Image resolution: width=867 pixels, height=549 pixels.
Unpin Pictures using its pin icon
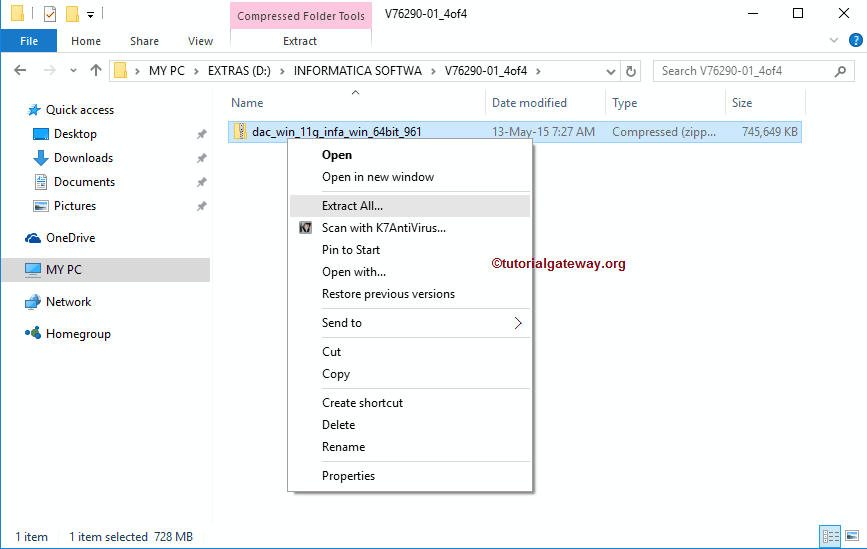pos(202,206)
